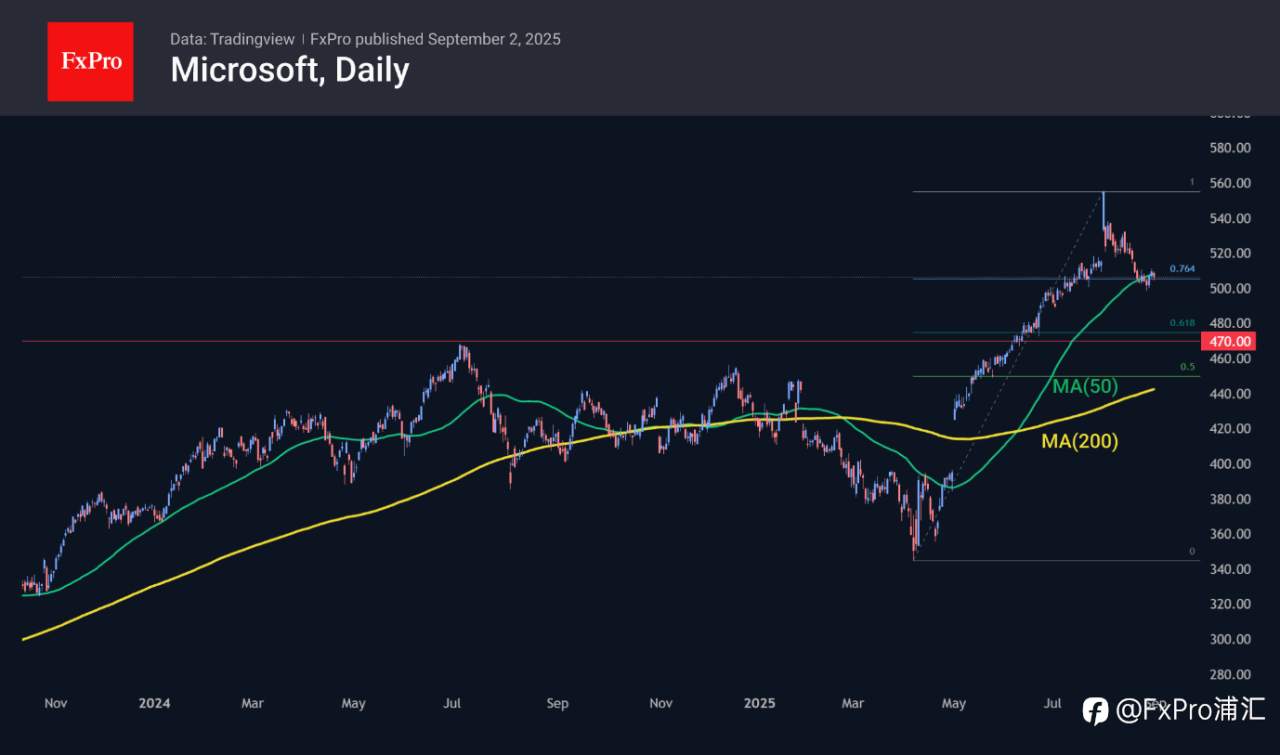Click the Jul label just before Sep

(452, 703)
